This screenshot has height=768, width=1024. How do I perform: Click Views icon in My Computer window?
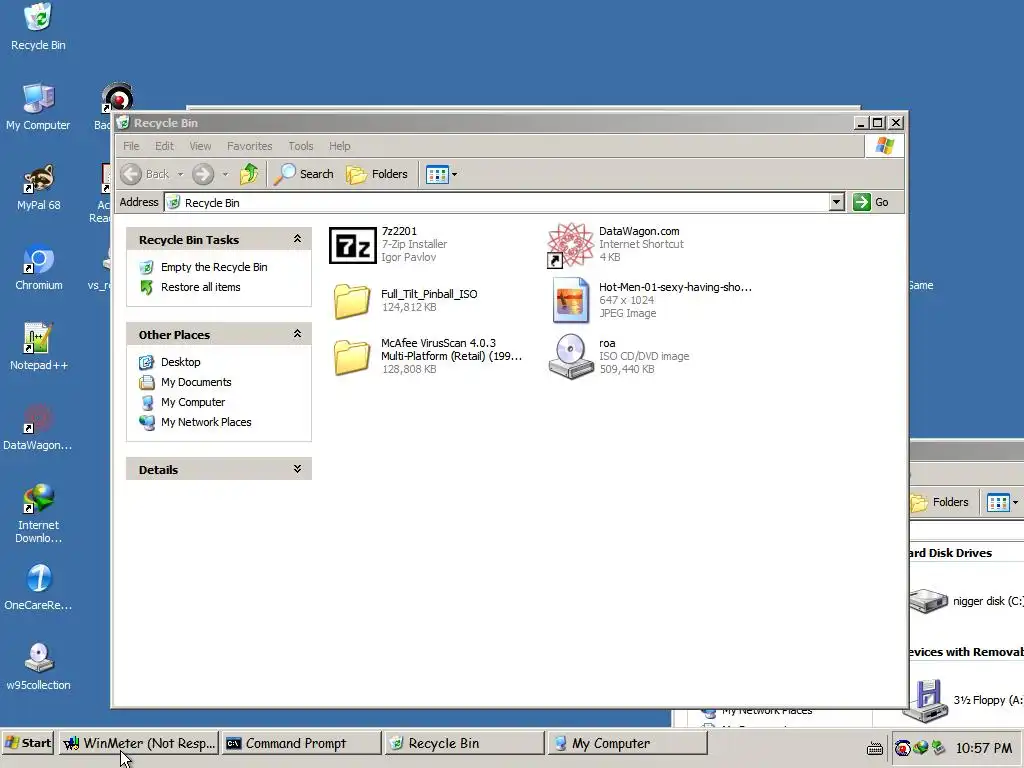998,503
